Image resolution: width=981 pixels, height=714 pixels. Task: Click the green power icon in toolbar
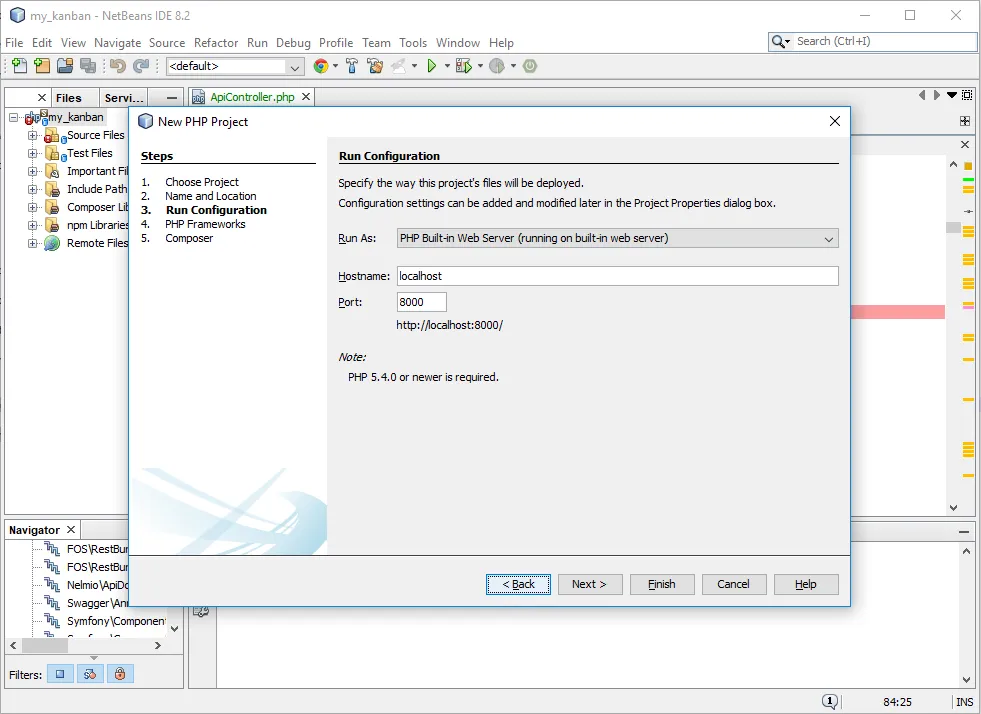(530, 66)
